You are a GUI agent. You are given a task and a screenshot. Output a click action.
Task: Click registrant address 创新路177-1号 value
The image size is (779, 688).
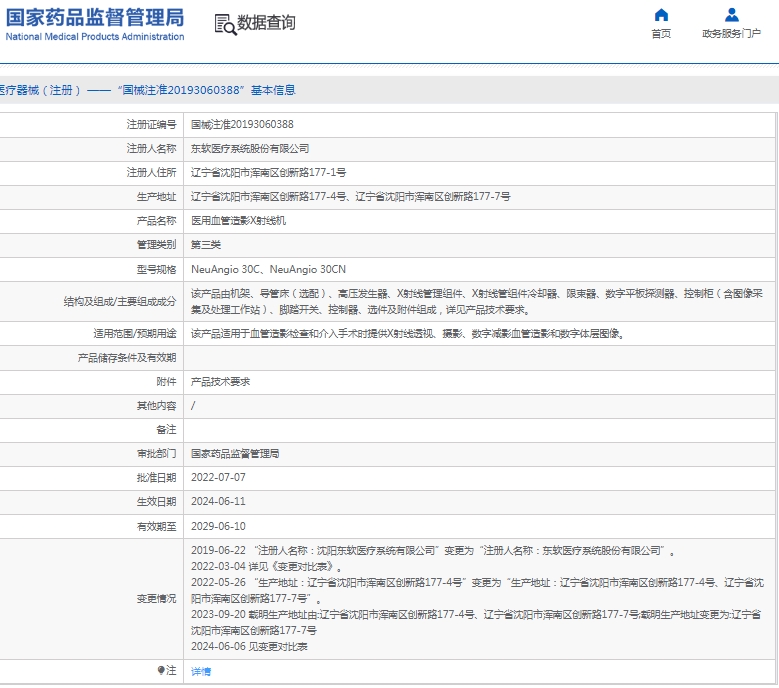(x=269, y=172)
